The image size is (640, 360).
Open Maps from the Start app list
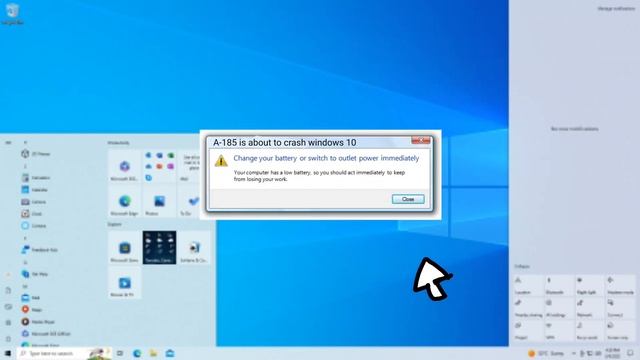click(x=32, y=309)
